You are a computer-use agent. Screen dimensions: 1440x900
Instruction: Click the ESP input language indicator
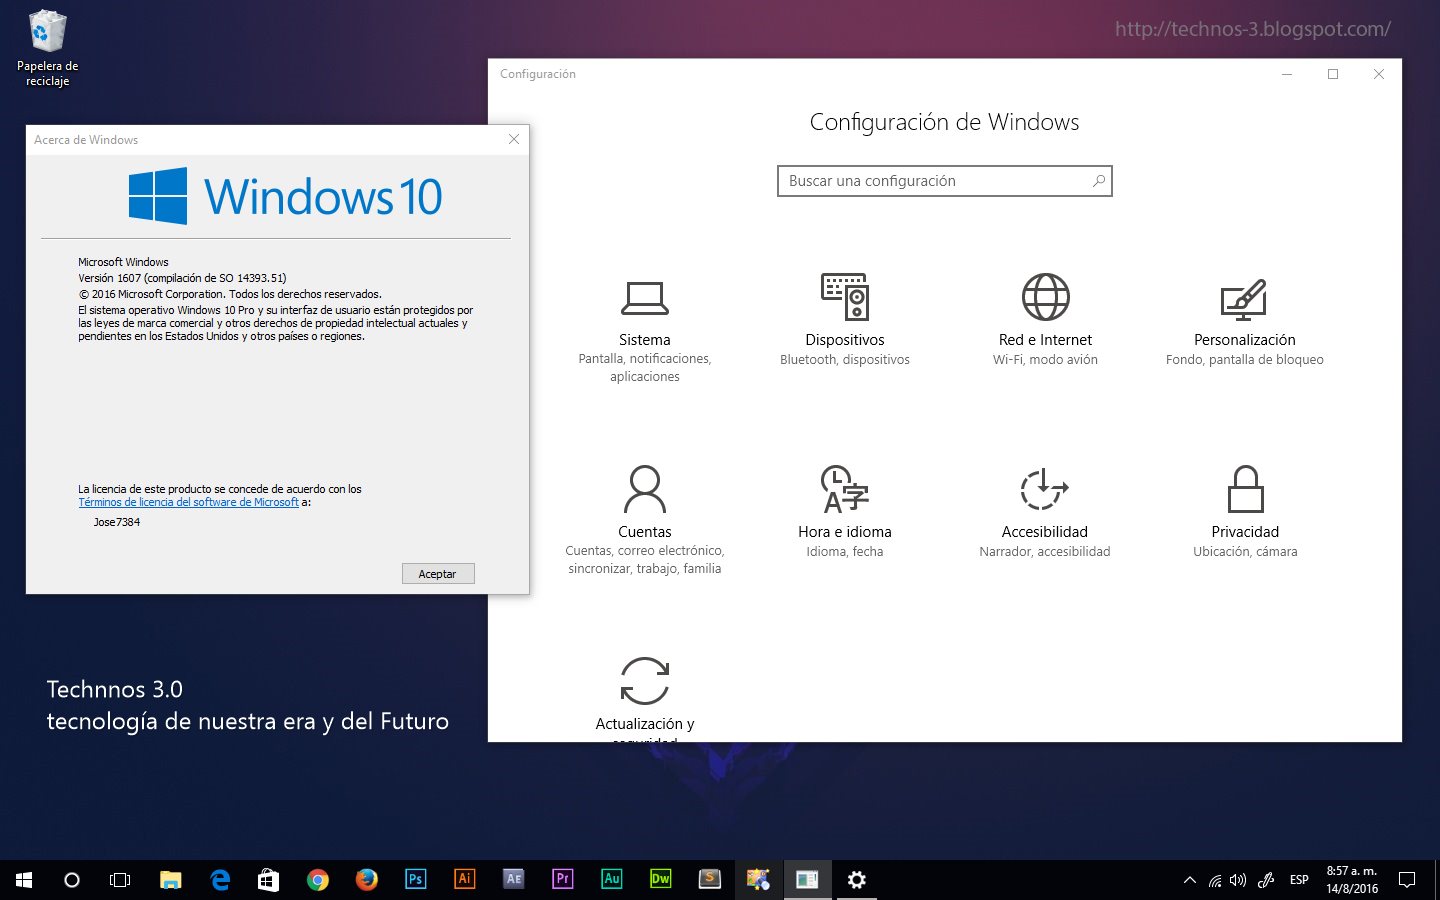[x=1299, y=880]
